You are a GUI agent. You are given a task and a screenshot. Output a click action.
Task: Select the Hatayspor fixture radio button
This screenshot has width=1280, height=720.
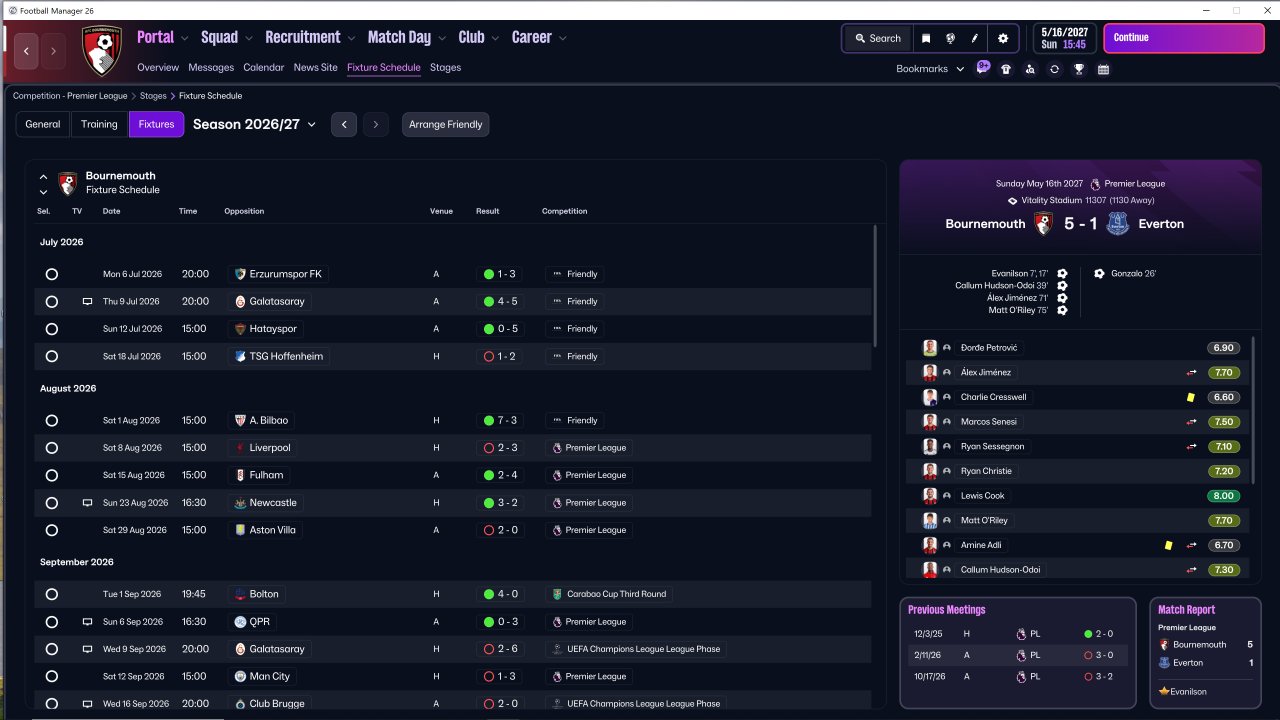point(52,329)
